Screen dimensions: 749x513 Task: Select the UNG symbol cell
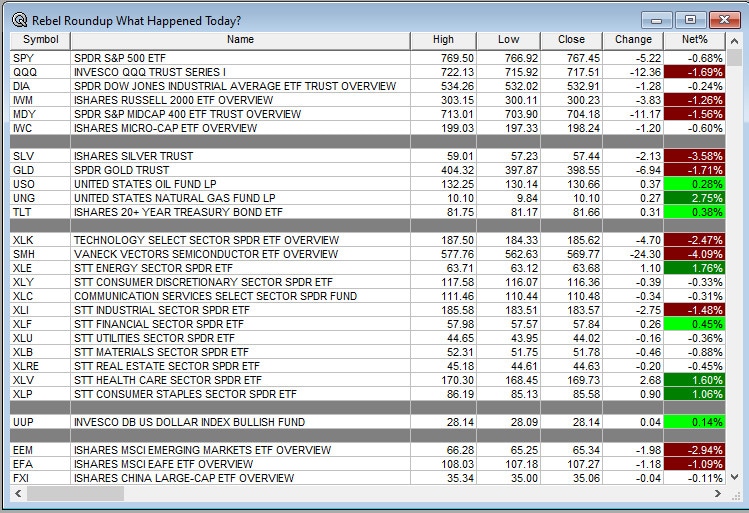coord(40,198)
